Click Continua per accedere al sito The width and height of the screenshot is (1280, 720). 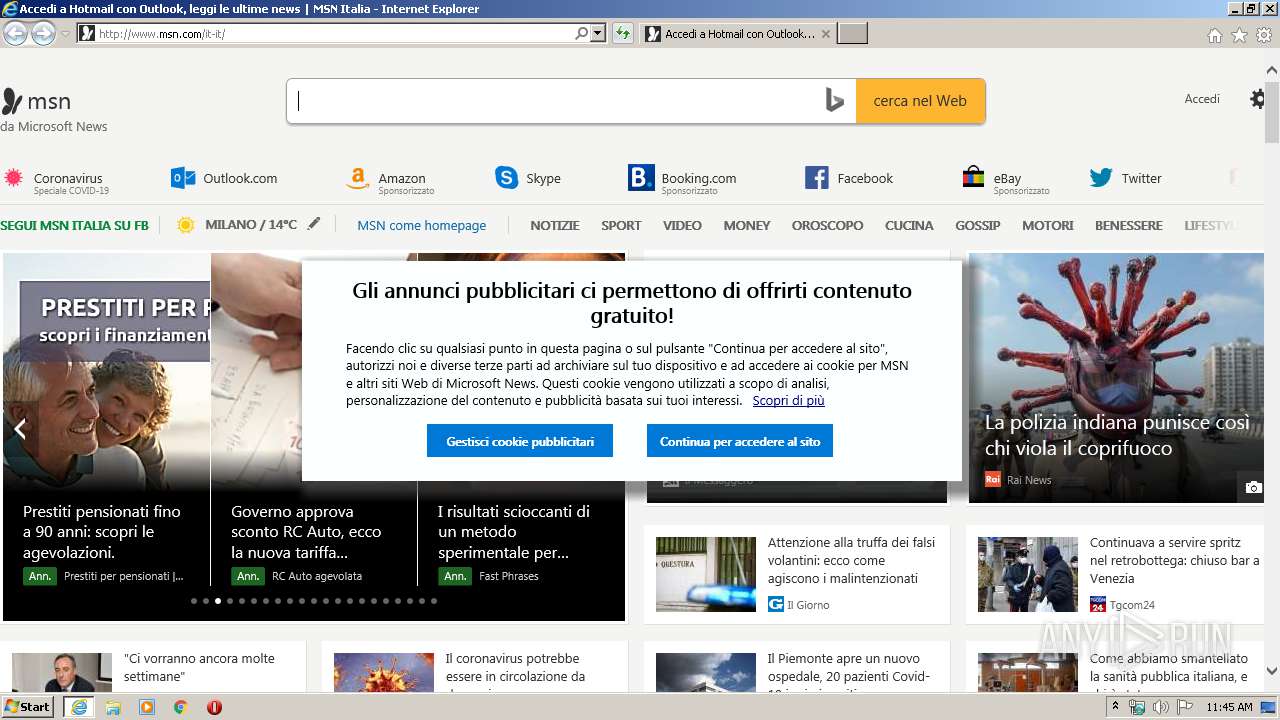pos(740,441)
